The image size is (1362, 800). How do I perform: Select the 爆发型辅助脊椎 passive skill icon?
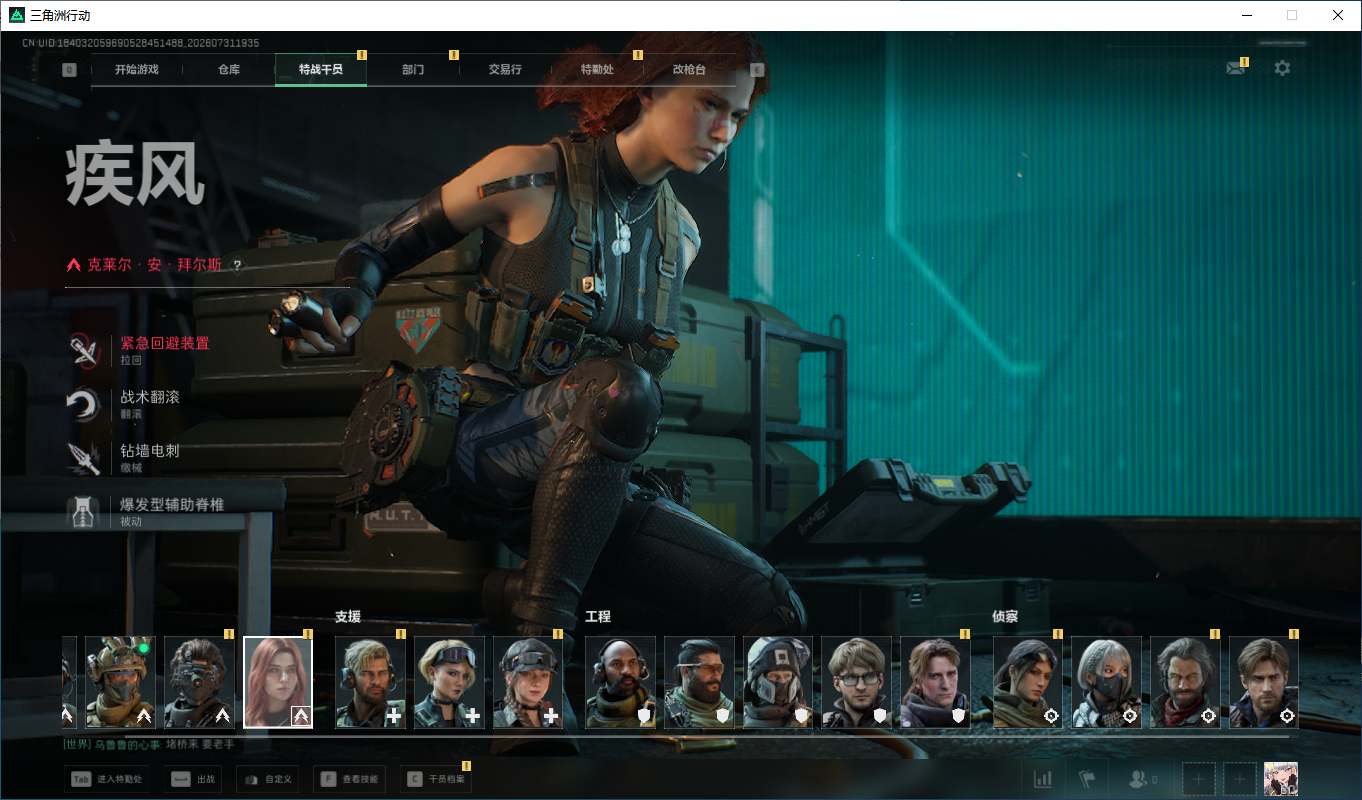click(x=82, y=511)
